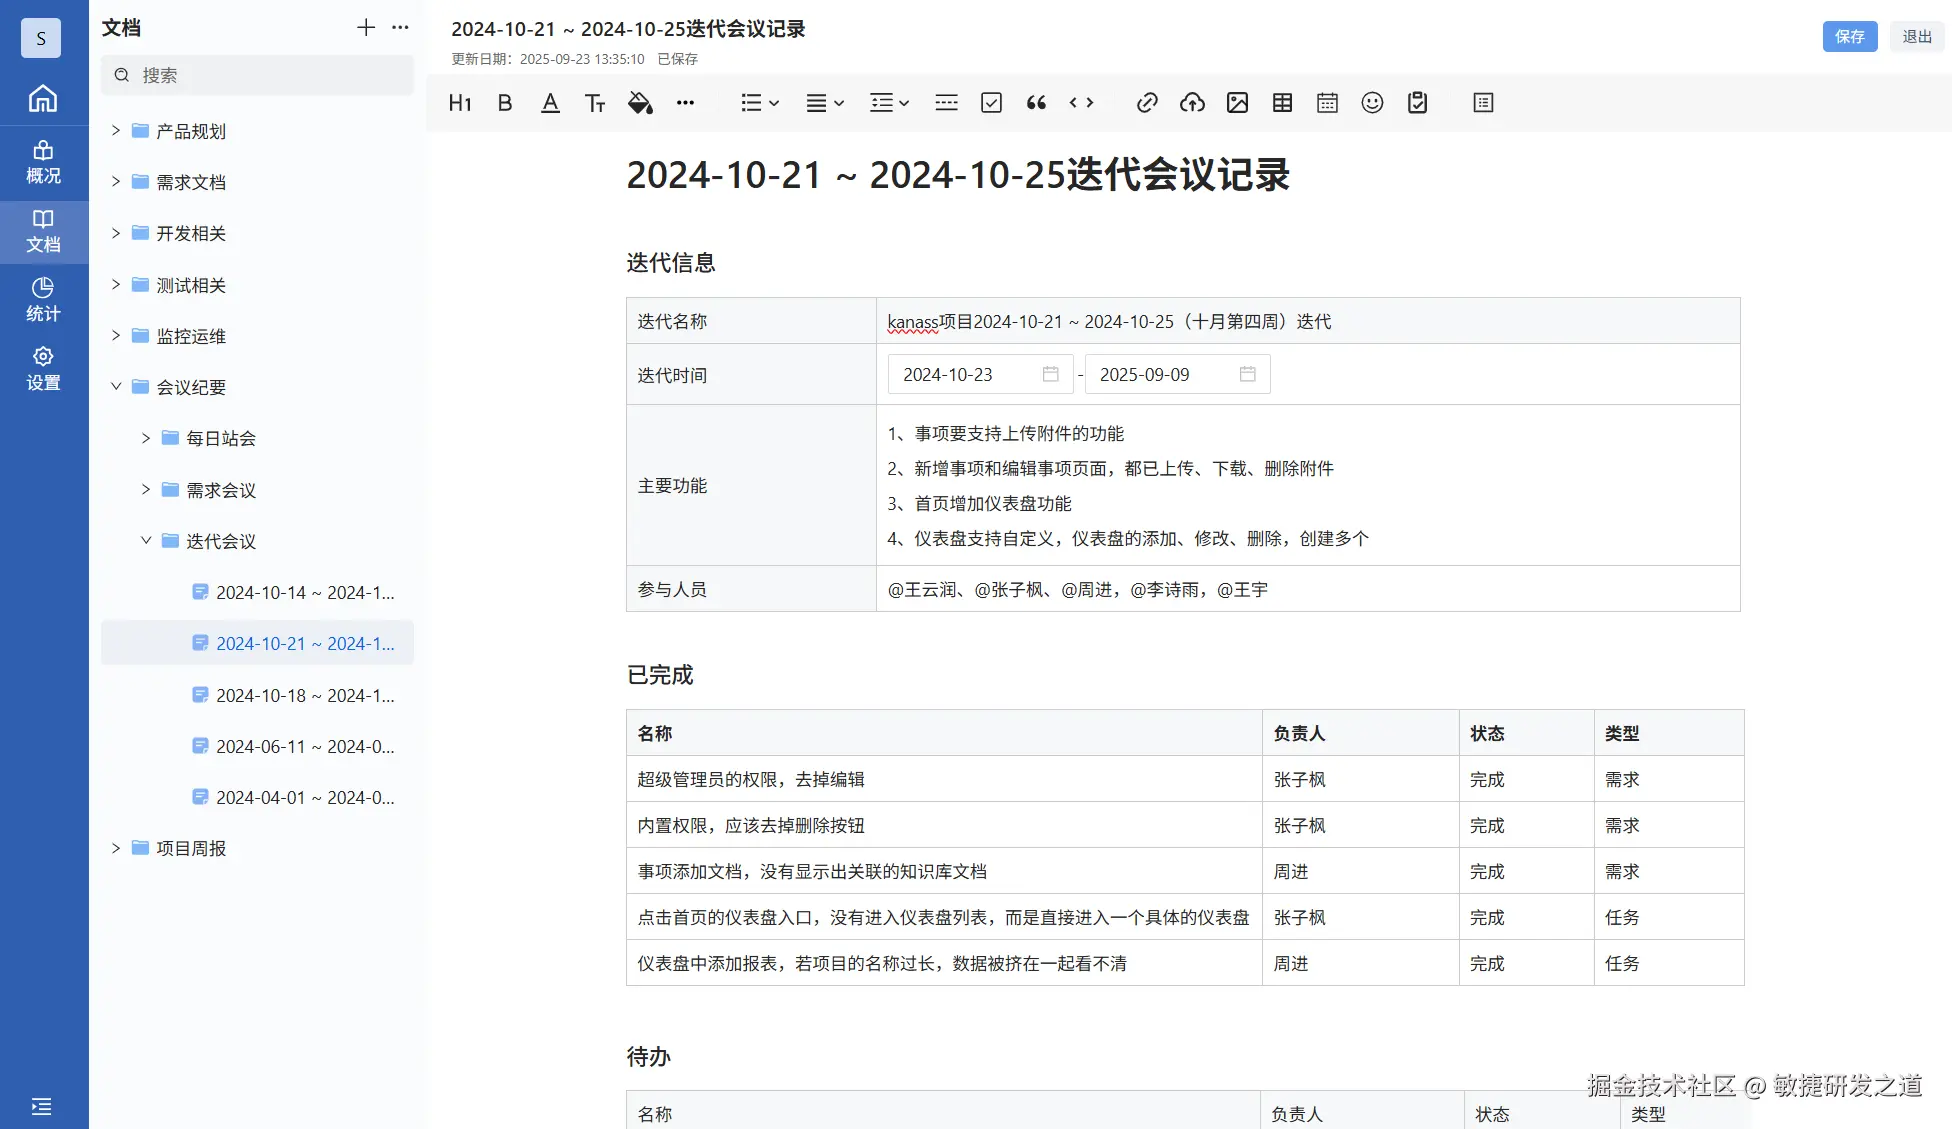Open the emoji picker icon
This screenshot has width=1952, height=1129.
[1372, 103]
